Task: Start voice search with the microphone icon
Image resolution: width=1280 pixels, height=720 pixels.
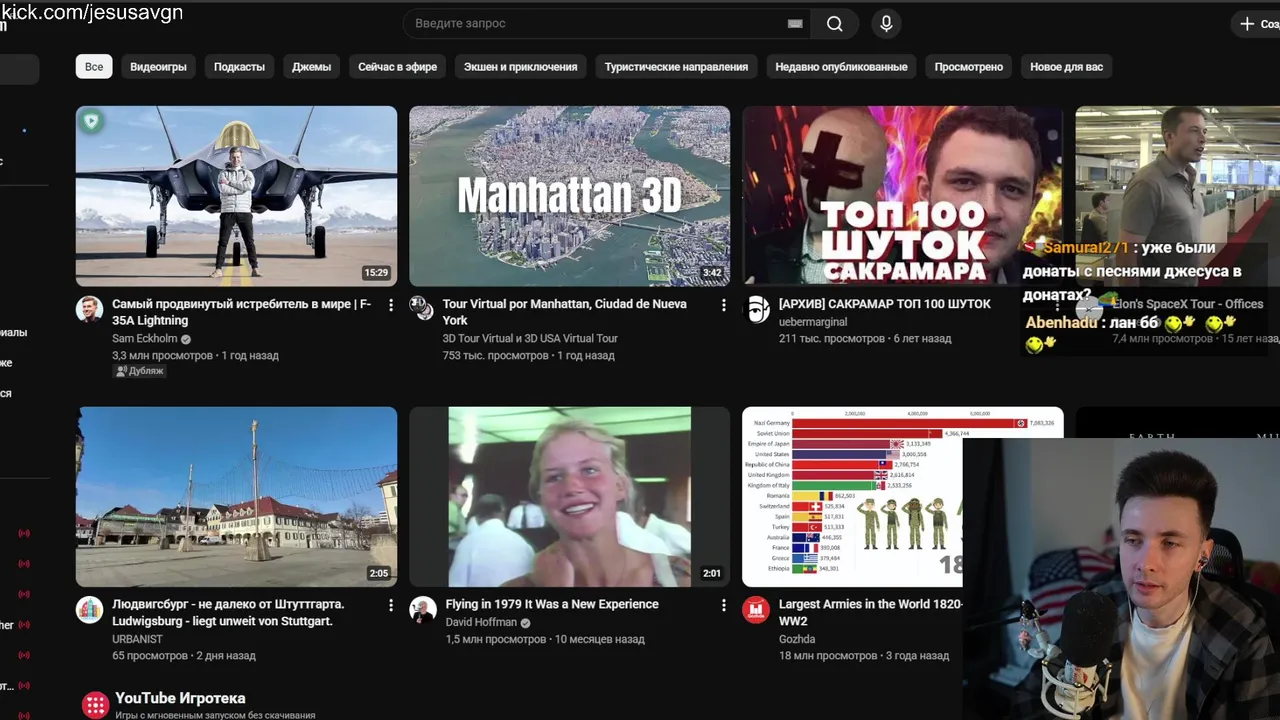Action: [x=886, y=24]
